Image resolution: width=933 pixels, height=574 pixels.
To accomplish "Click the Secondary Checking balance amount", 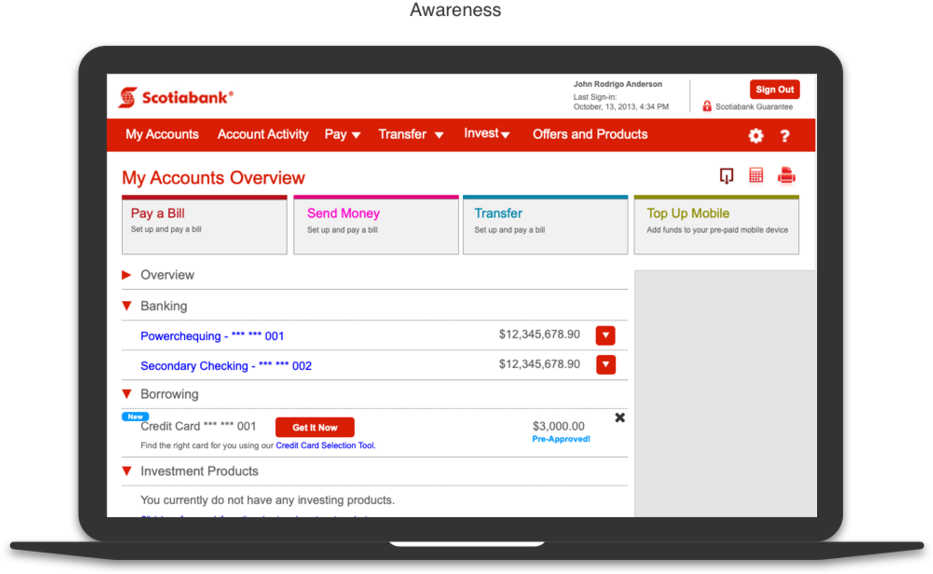I will click(539, 364).
